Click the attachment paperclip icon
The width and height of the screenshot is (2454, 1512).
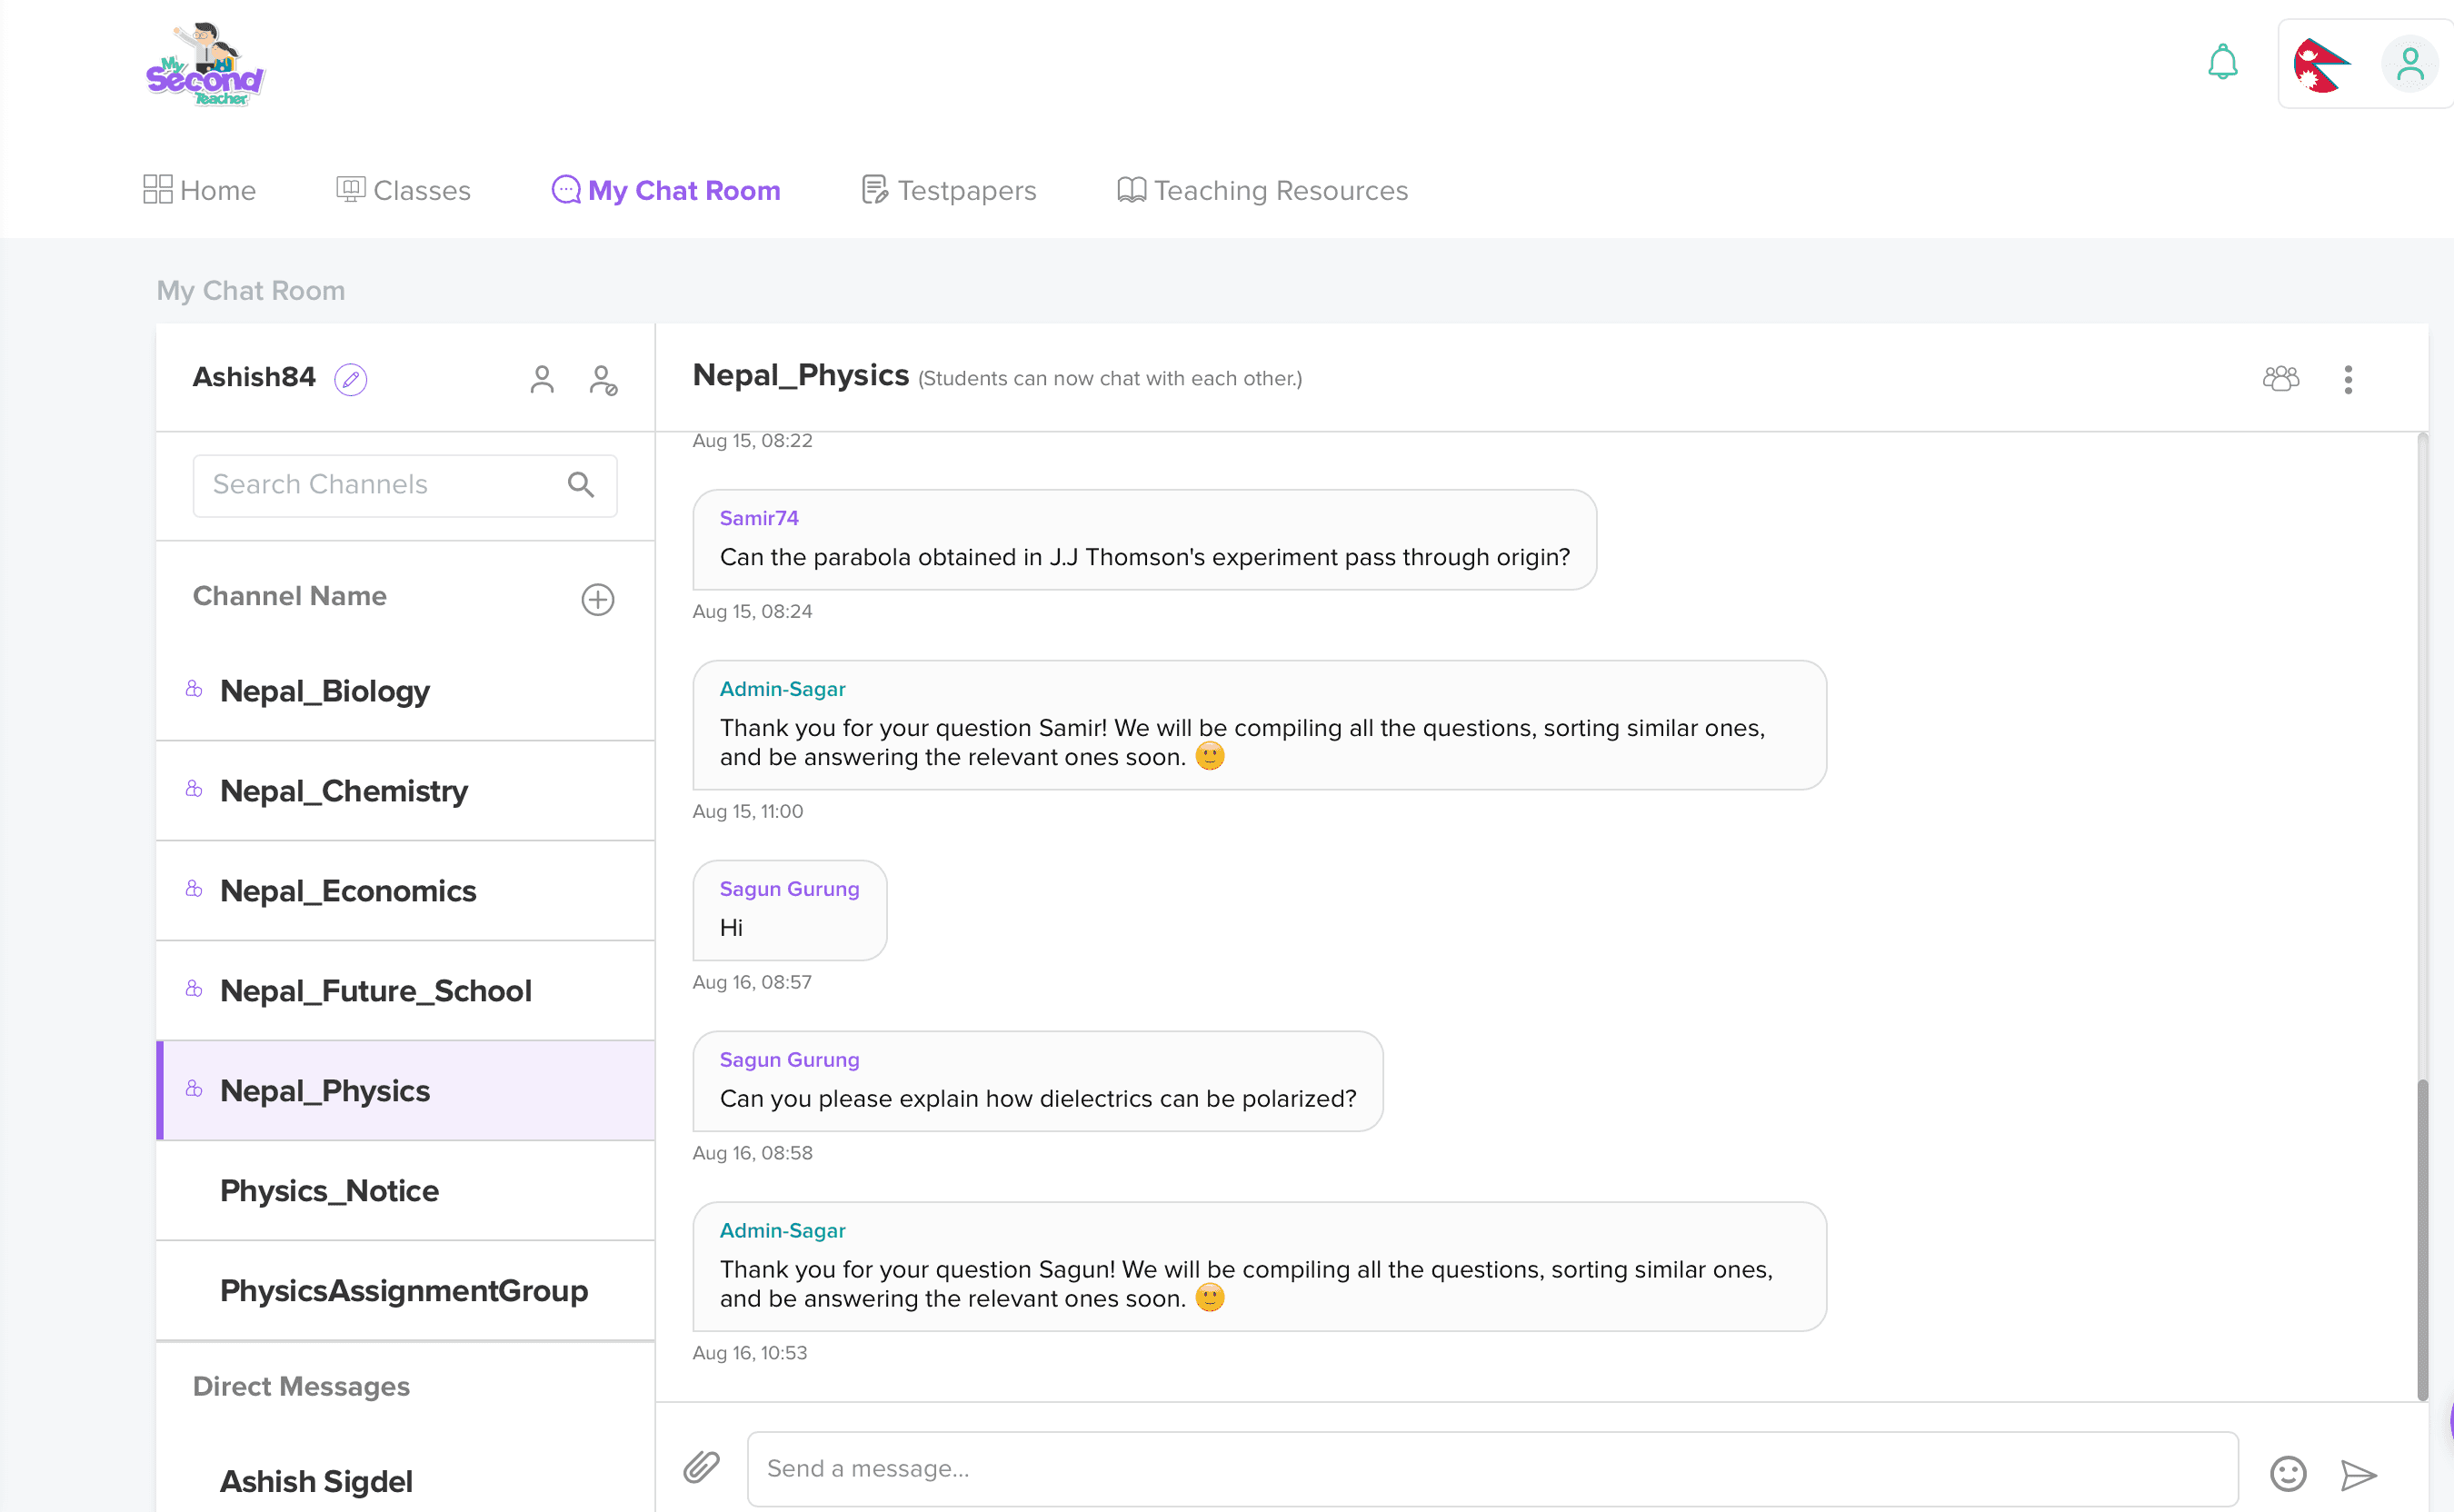coord(701,1467)
